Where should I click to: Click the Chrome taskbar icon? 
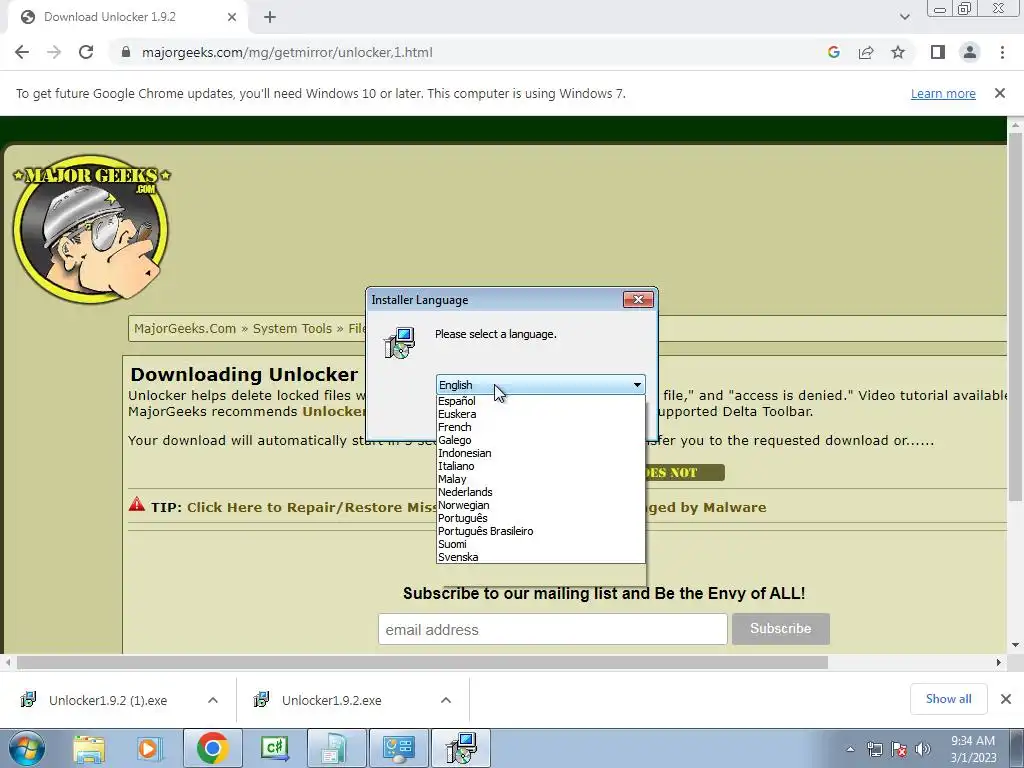point(212,748)
